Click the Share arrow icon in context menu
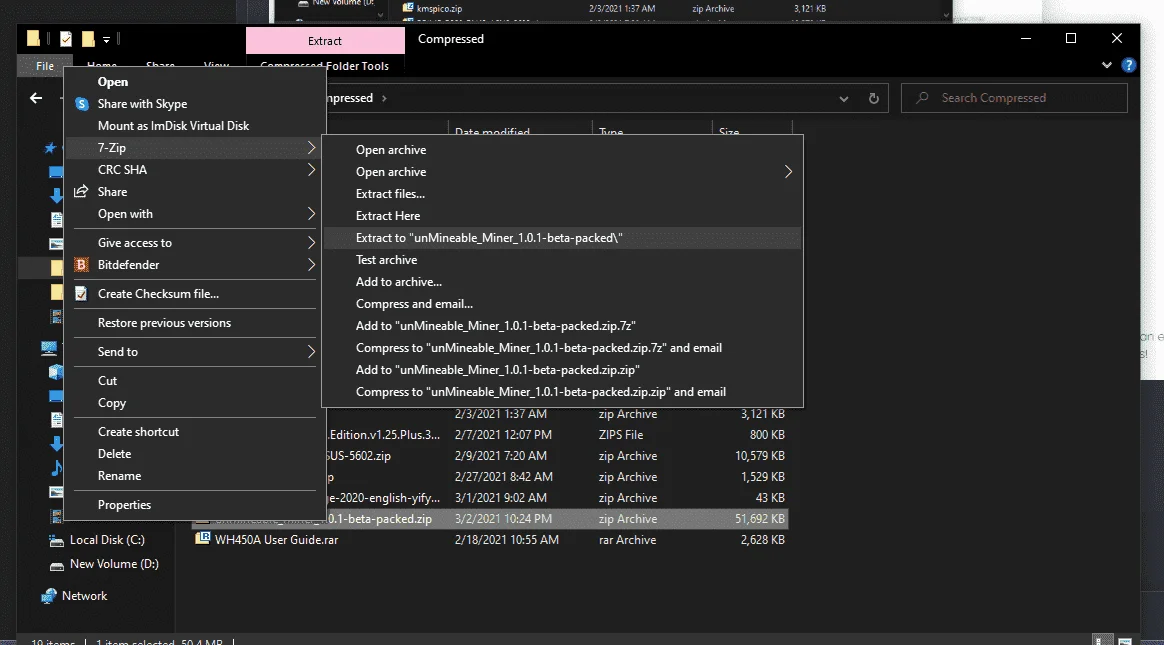The height and width of the screenshot is (645, 1164). [x=81, y=191]
